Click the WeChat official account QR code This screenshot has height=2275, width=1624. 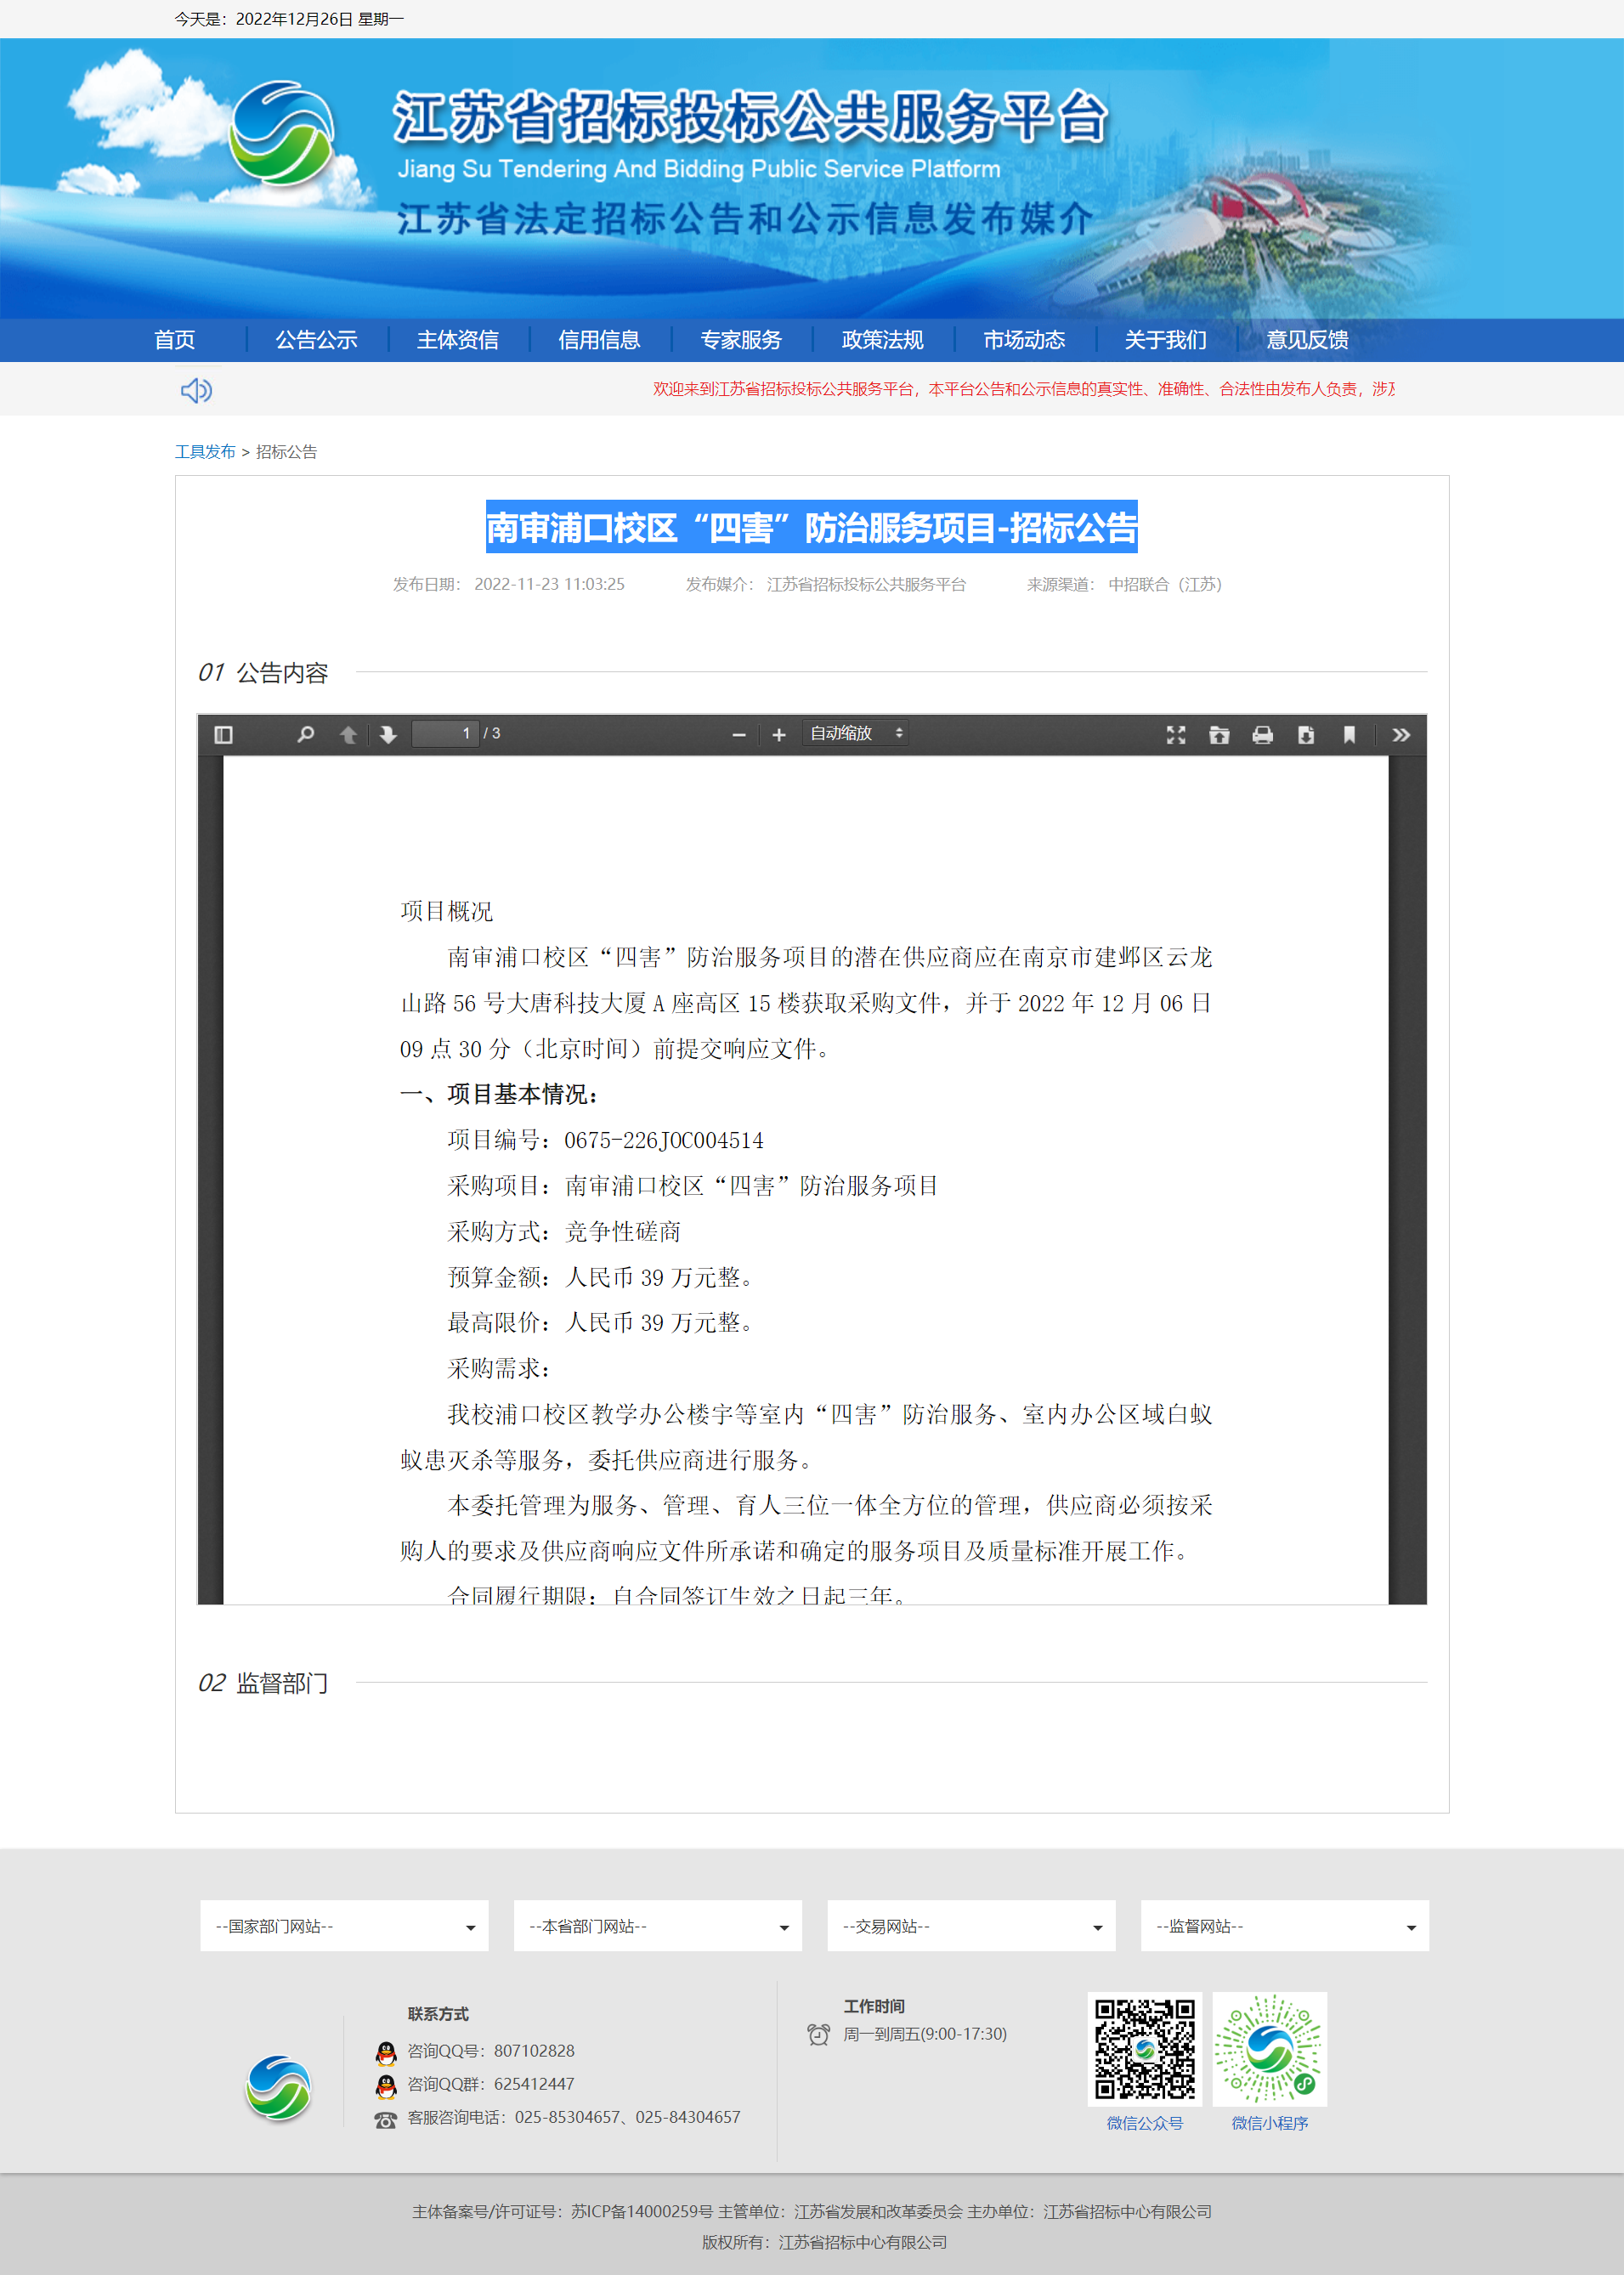(x=1145, y=2049)
